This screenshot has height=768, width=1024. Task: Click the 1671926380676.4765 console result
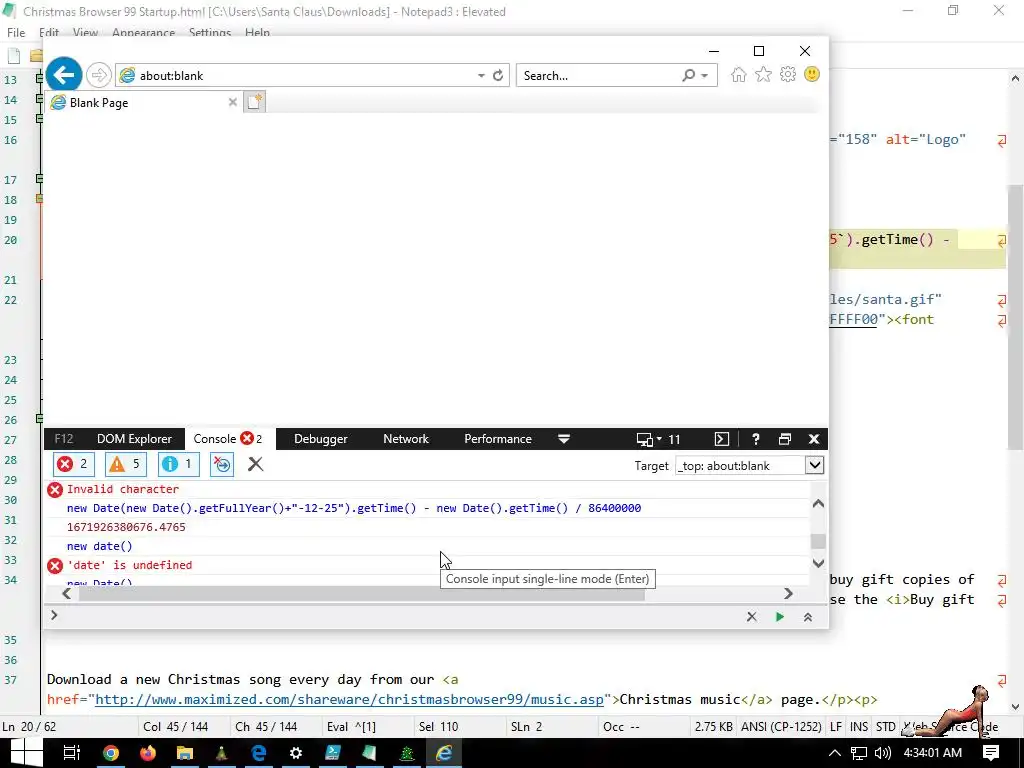tap(126, 527)
